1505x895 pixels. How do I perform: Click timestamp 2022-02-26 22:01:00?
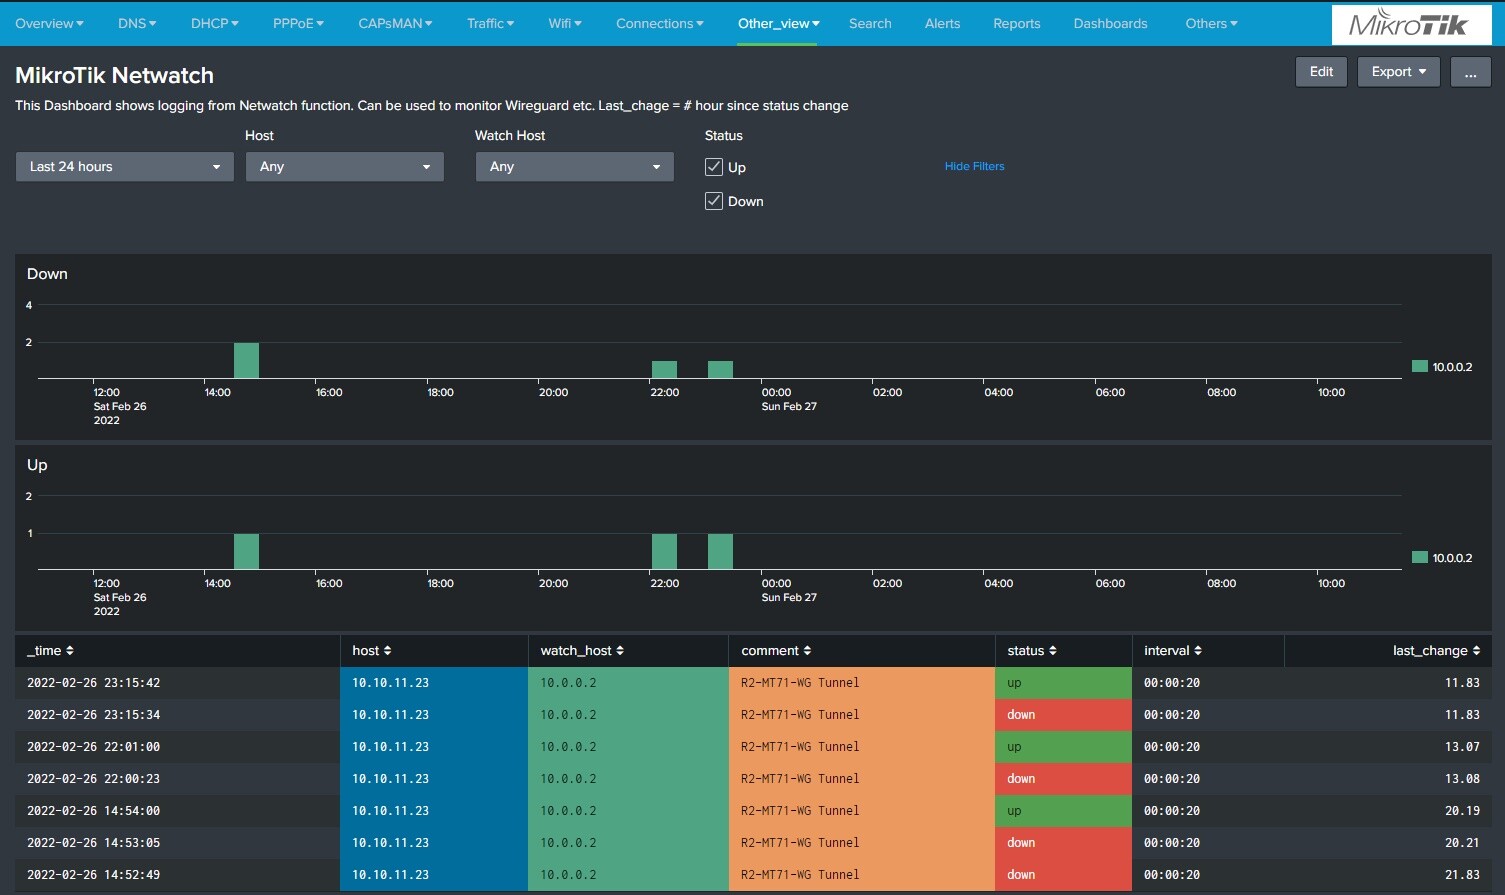click(x=93, y=747)
